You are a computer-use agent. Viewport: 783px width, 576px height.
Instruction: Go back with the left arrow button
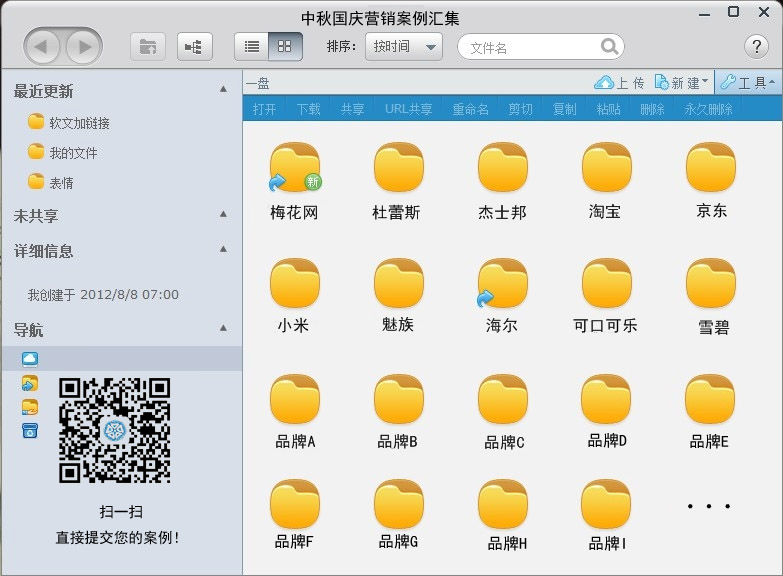tap(42, 46)
